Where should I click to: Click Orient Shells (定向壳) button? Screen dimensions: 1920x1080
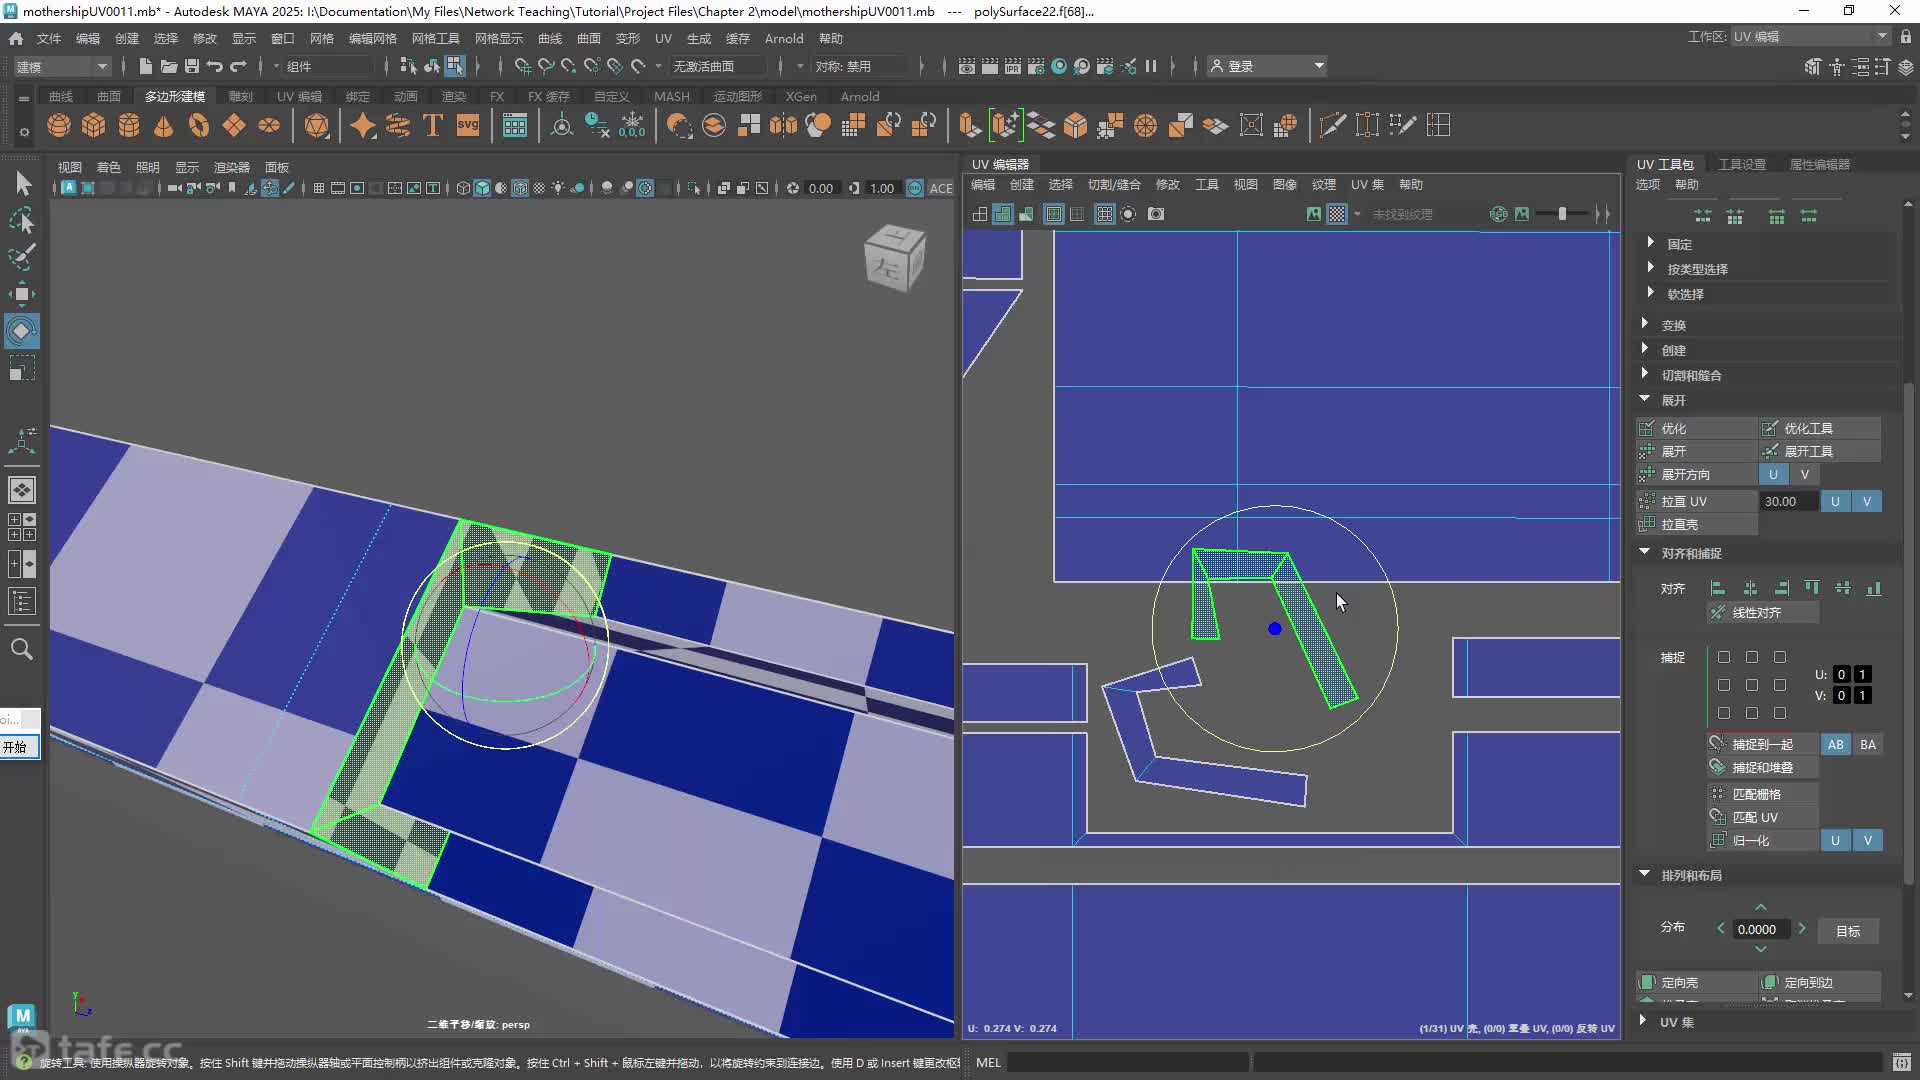pyautogui.click(x=1697, y=982)
